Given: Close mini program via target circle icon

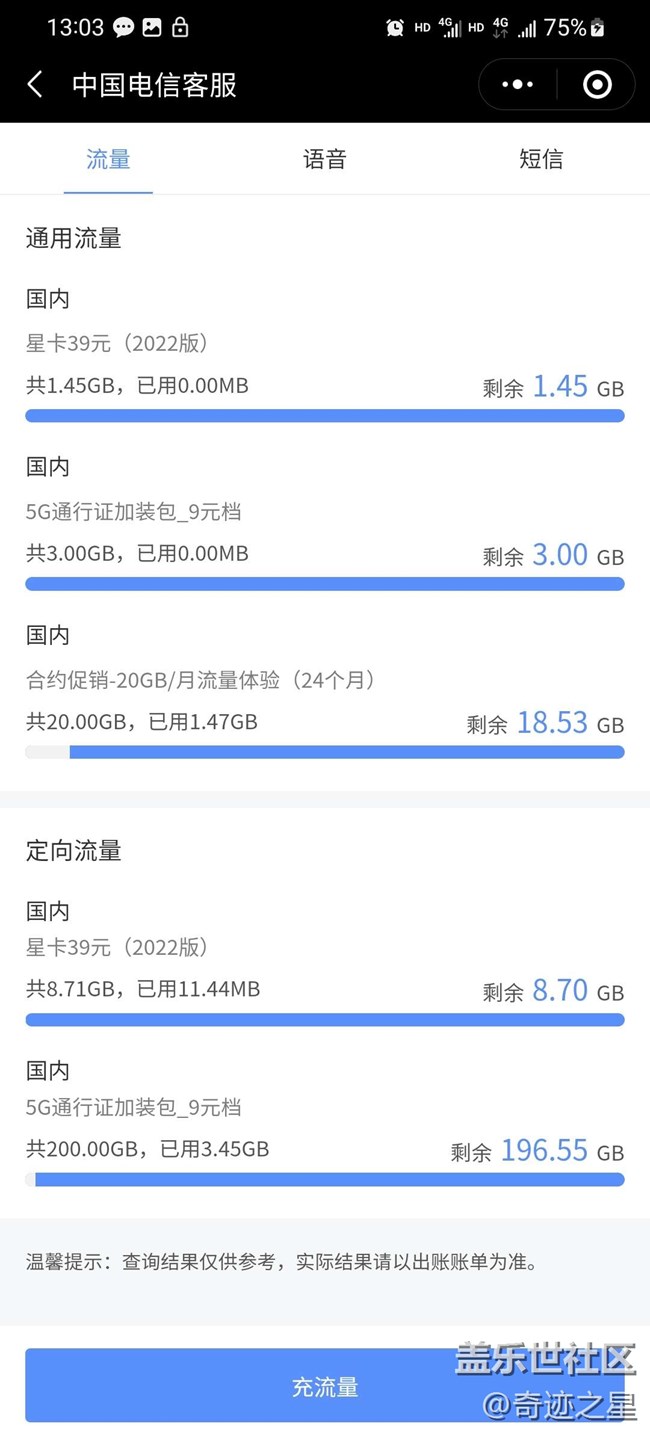Looking at the screenshot, I should pyautogui.click(x=597, y=84).
